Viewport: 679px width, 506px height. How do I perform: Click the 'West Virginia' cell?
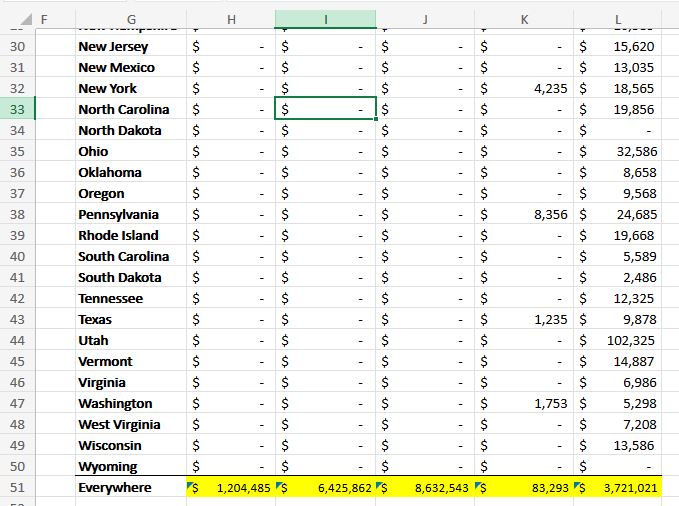(131, 425)
